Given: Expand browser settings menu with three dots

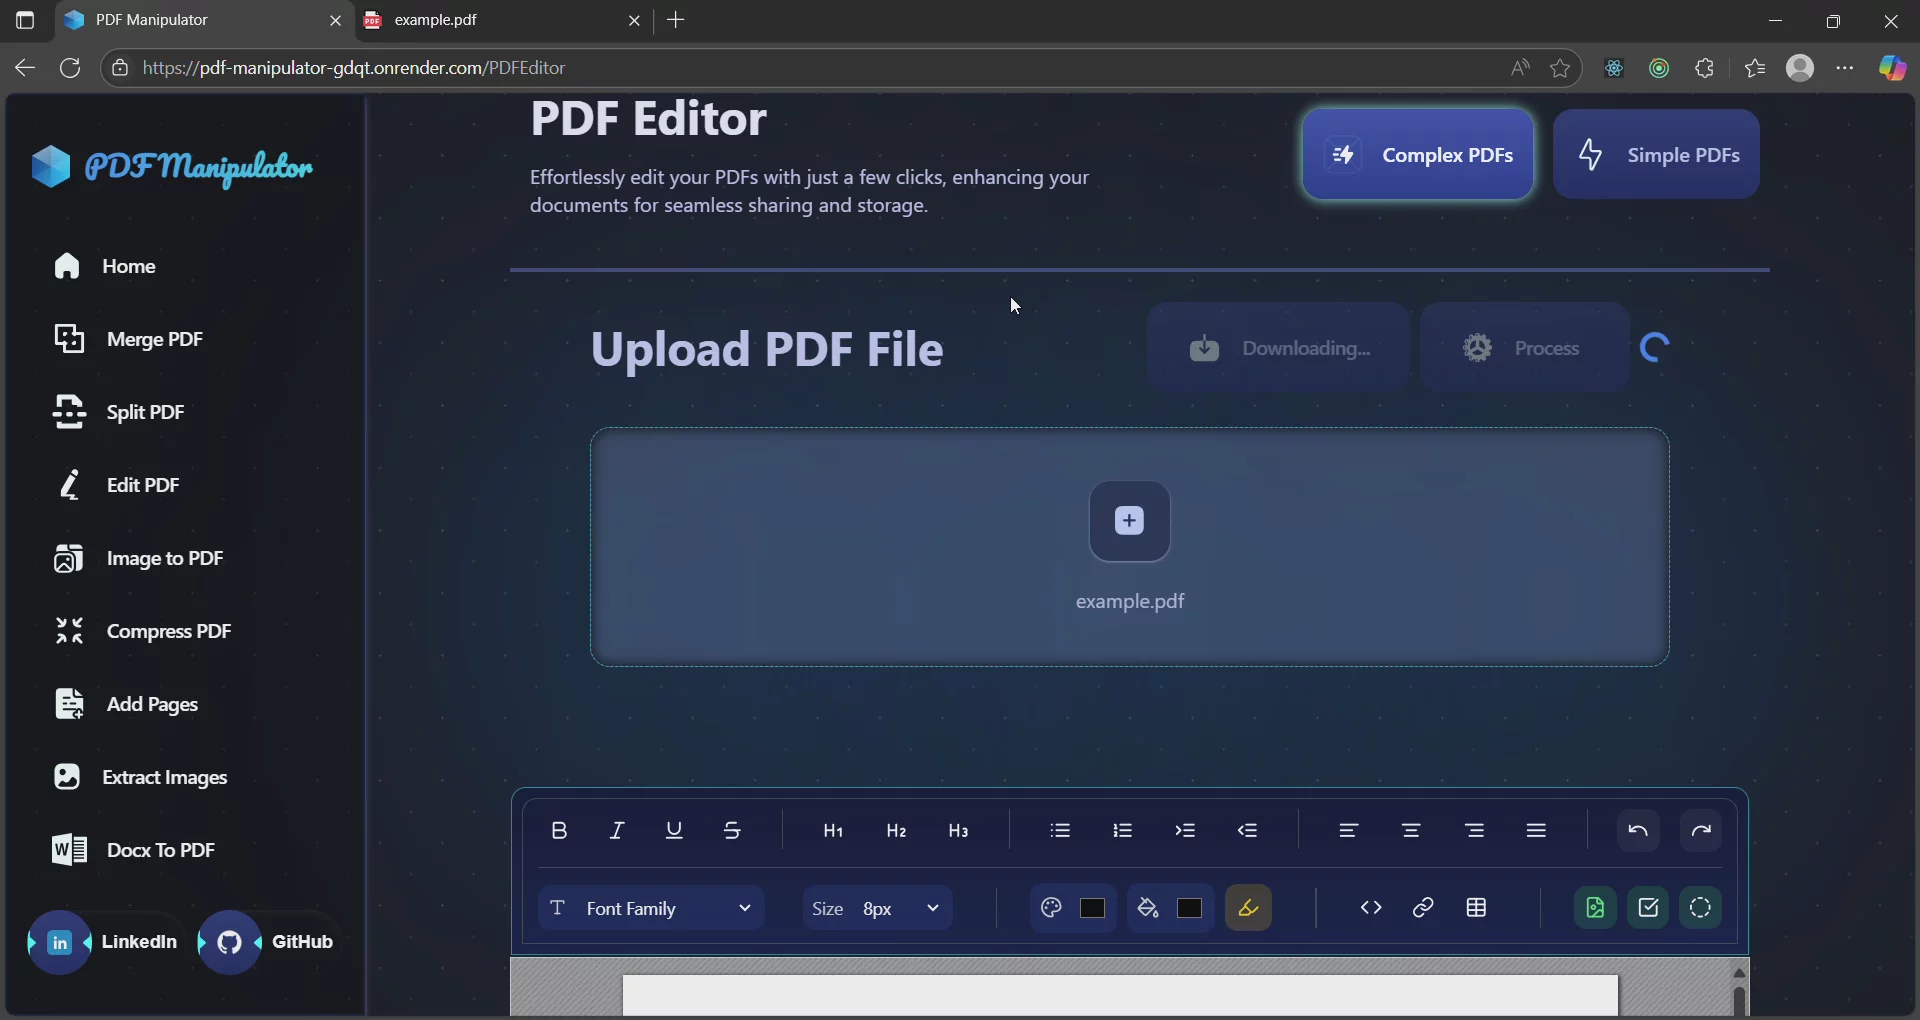Looking at the screenshot, I should pyautogui.click(x=1845, y=68).
